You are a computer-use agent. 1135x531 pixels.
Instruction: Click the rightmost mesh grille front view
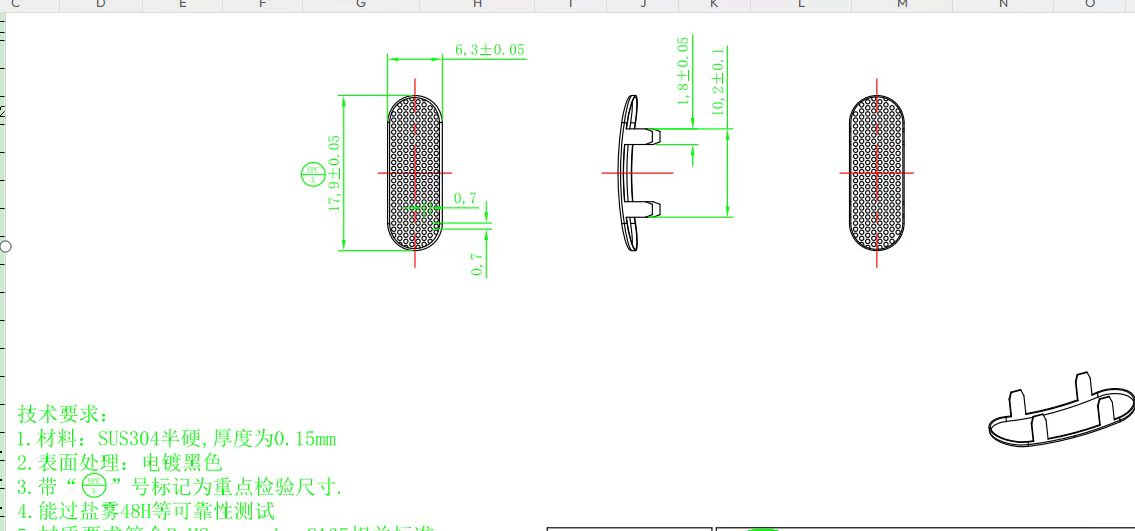878,173
